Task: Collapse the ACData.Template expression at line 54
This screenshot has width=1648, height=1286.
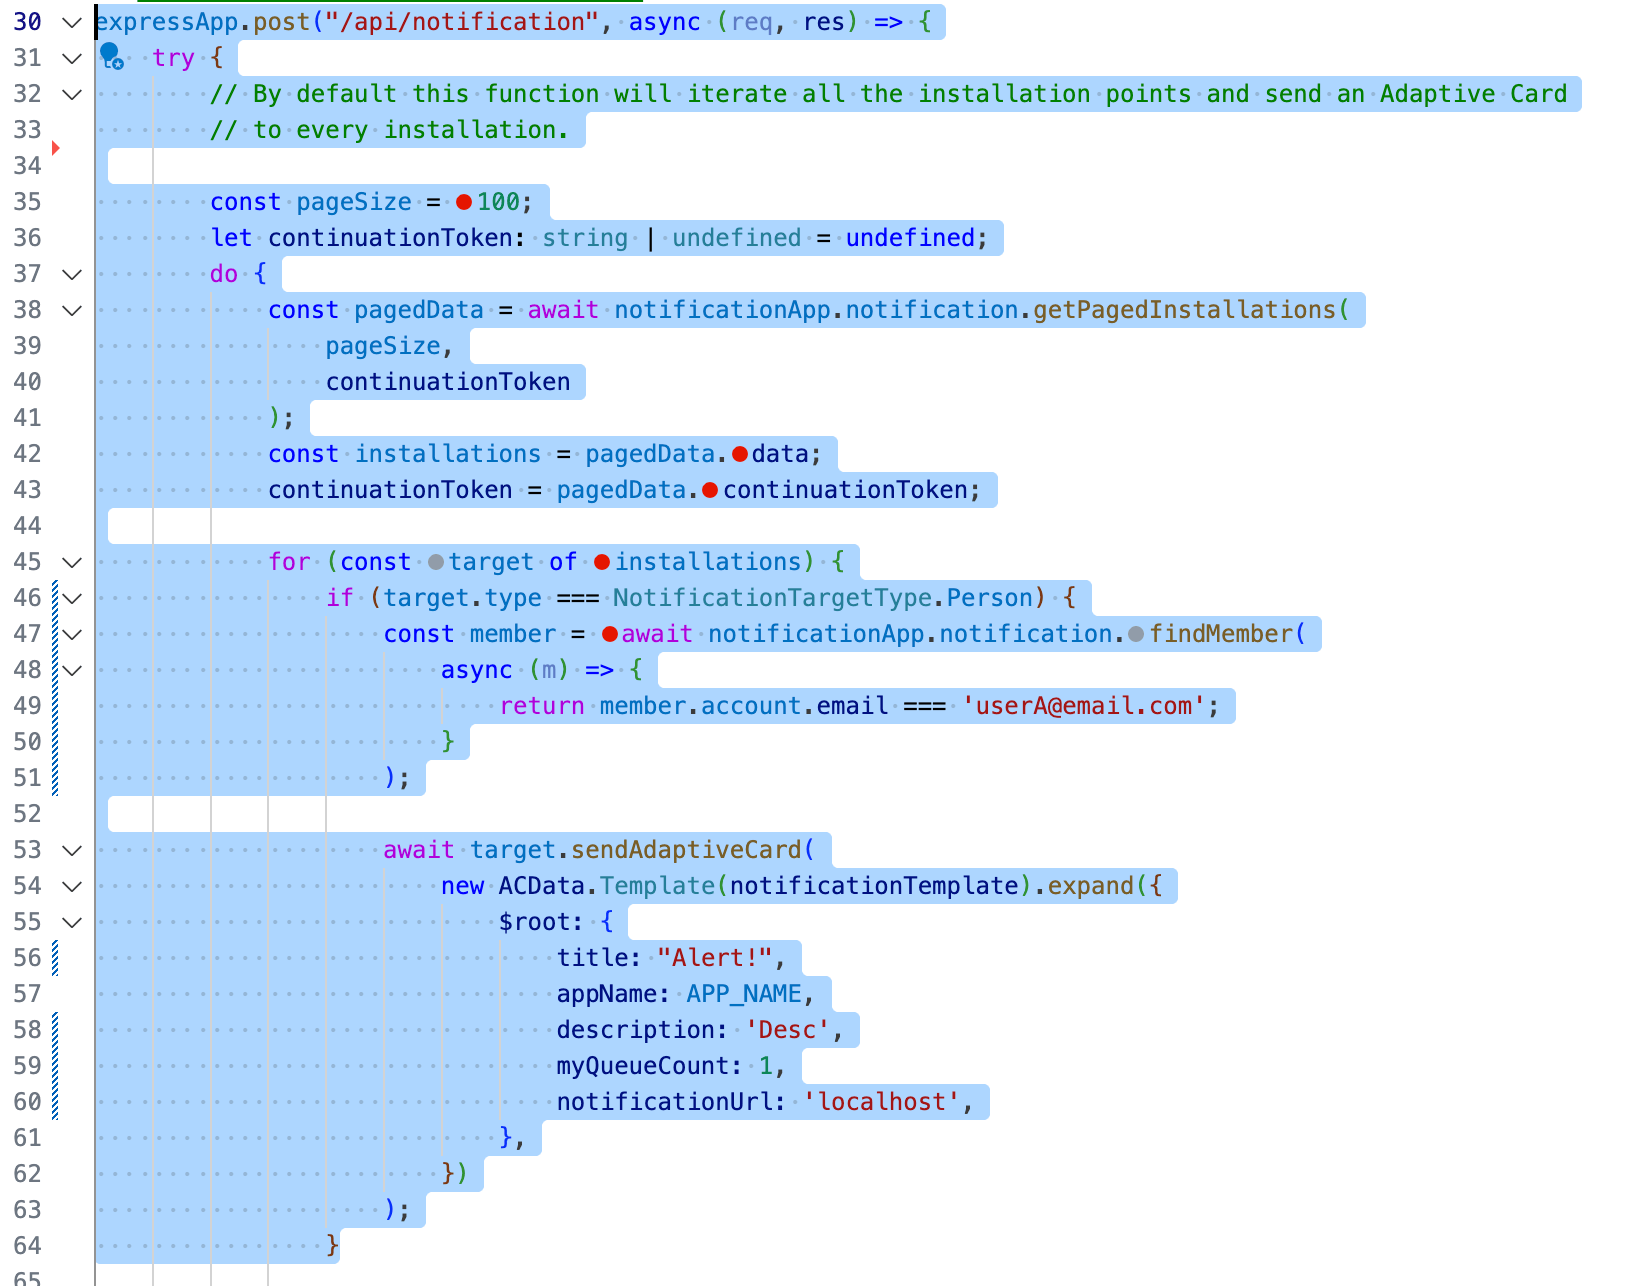Action: point(72,886)
